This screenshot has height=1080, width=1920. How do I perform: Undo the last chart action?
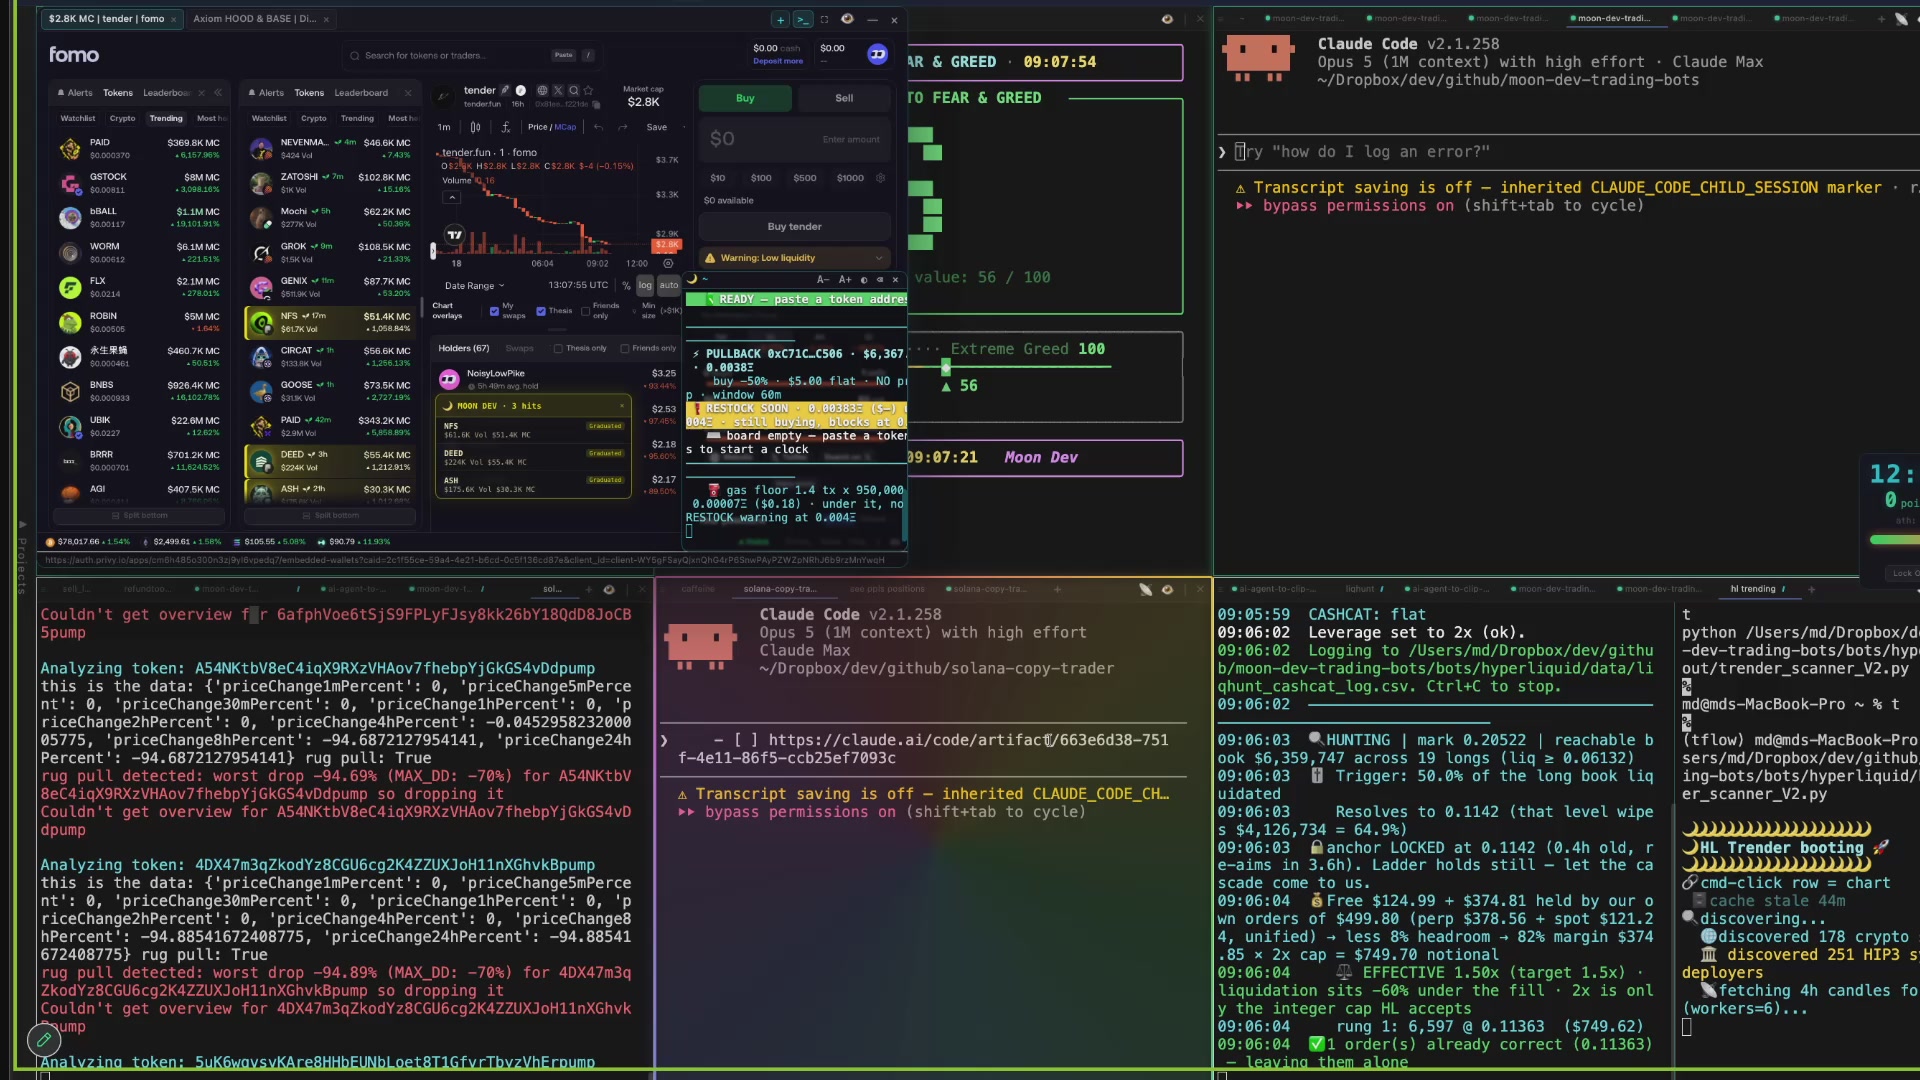pos(598,127)
